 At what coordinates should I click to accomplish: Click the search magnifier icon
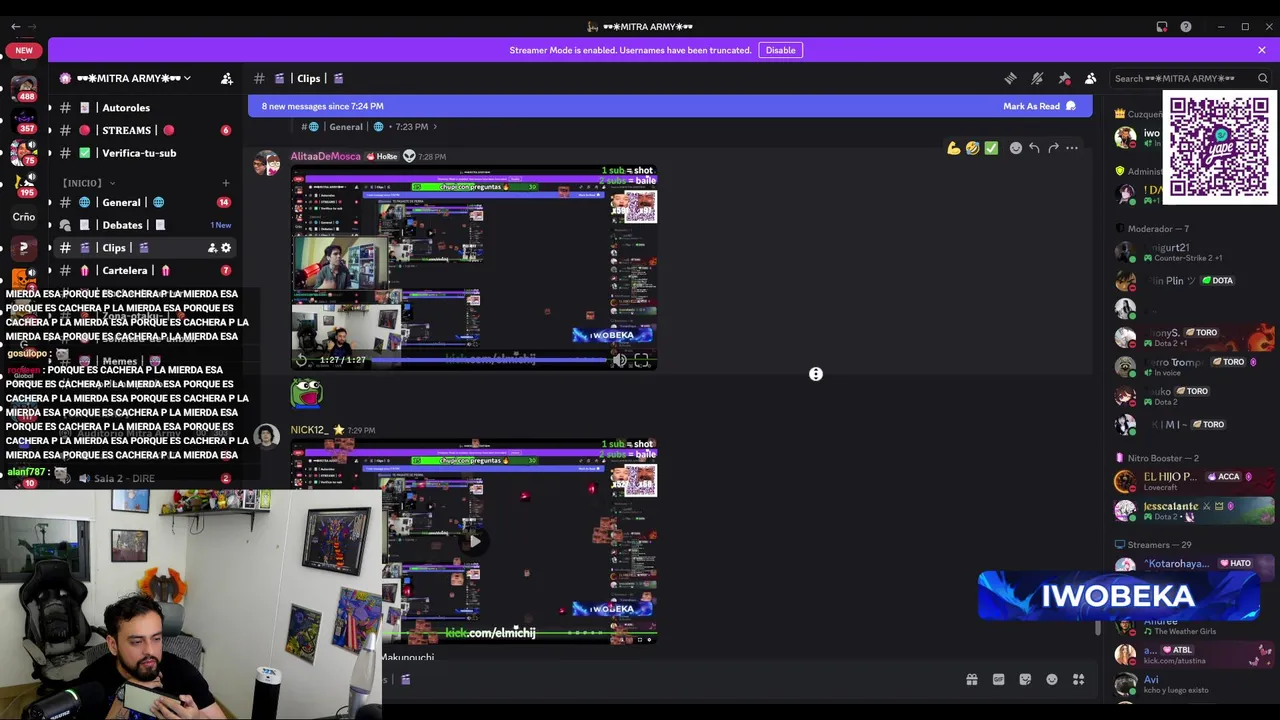coord(1263,78)
